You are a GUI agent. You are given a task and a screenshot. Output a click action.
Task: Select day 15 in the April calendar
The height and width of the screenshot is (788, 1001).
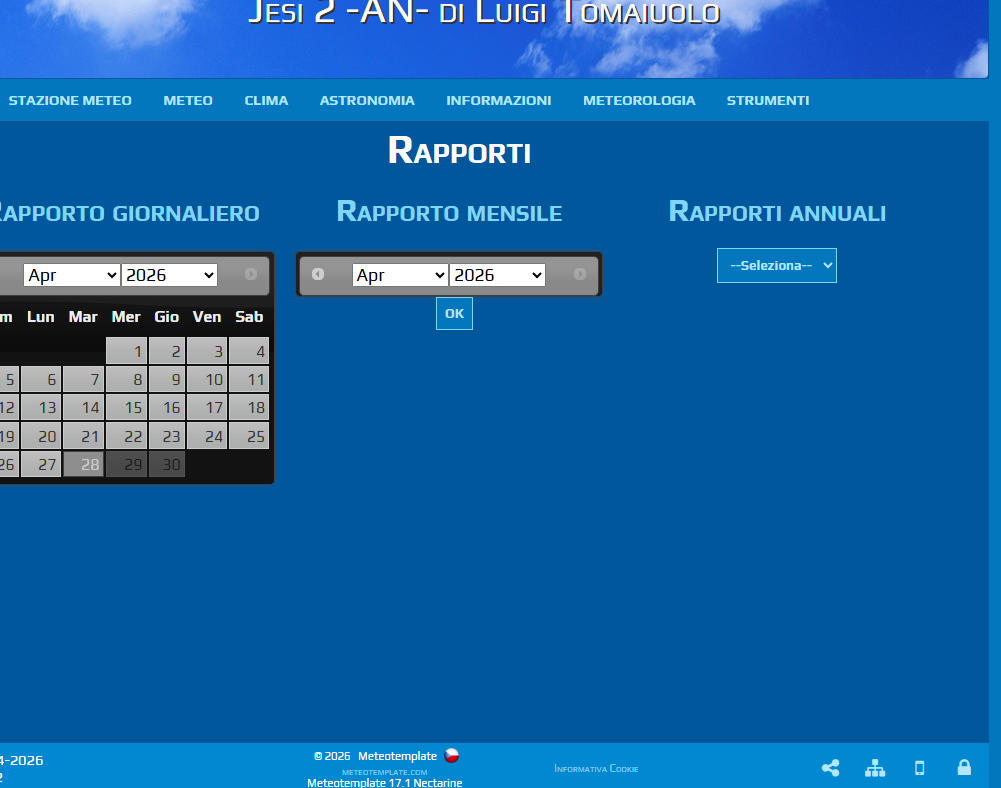click(127, 408)
